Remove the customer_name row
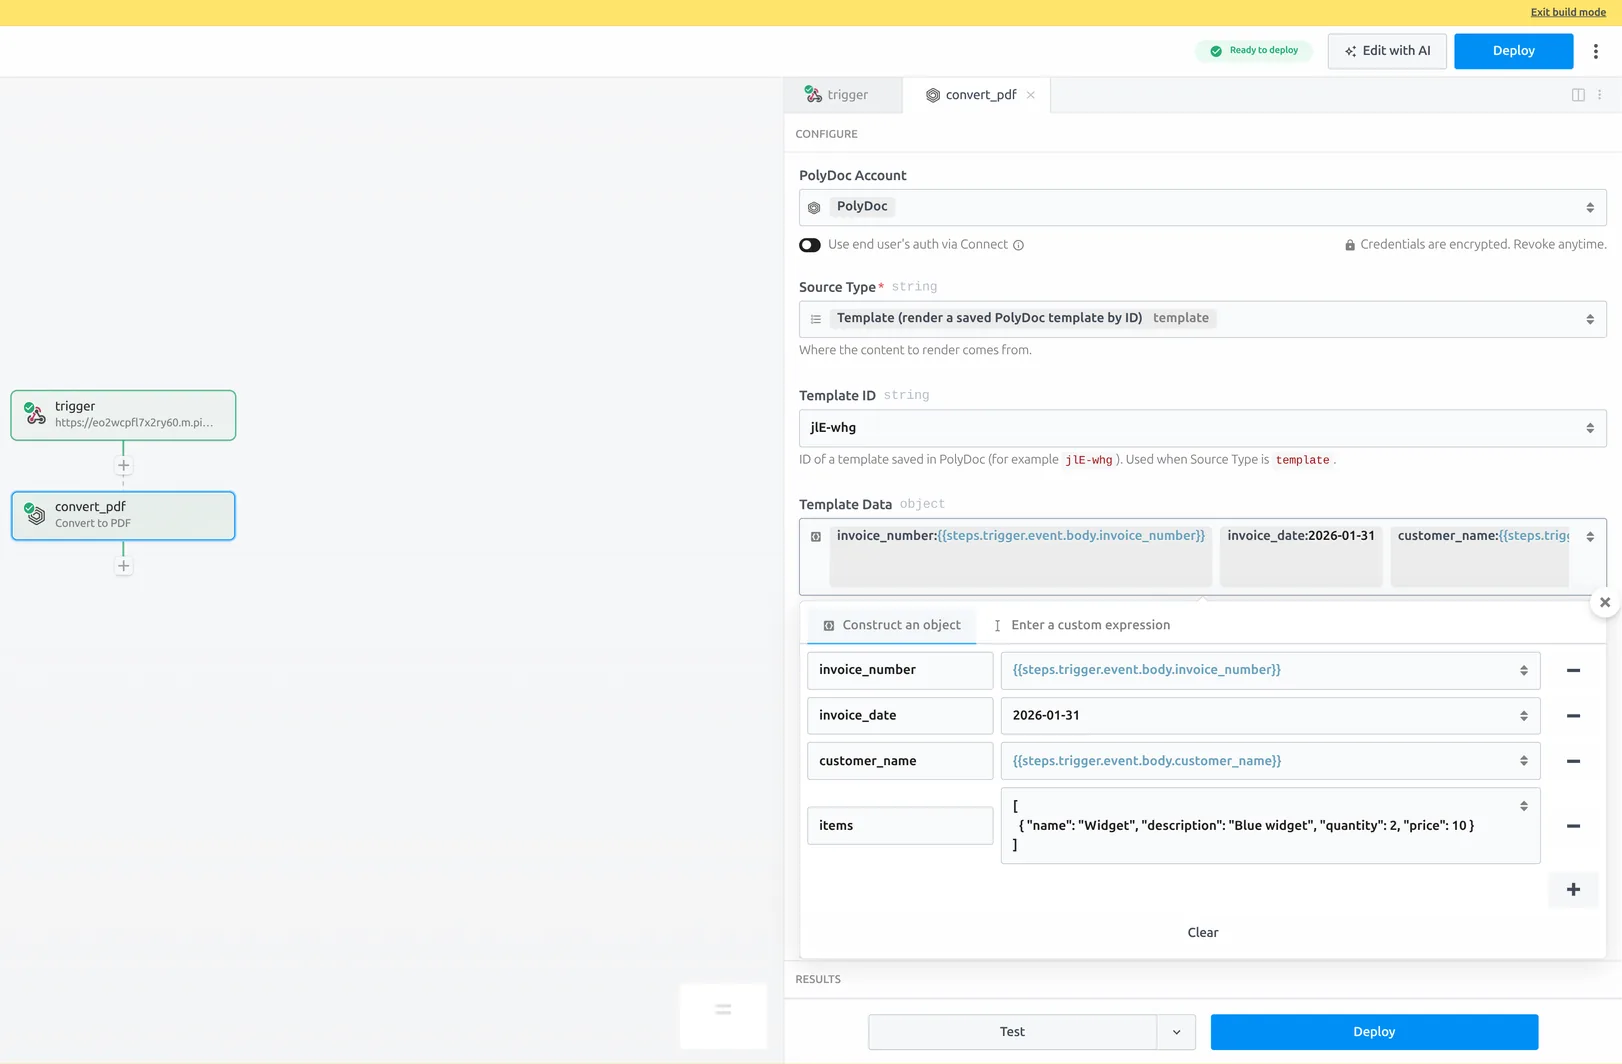 pyautogui.click(x=1573, y=761)
